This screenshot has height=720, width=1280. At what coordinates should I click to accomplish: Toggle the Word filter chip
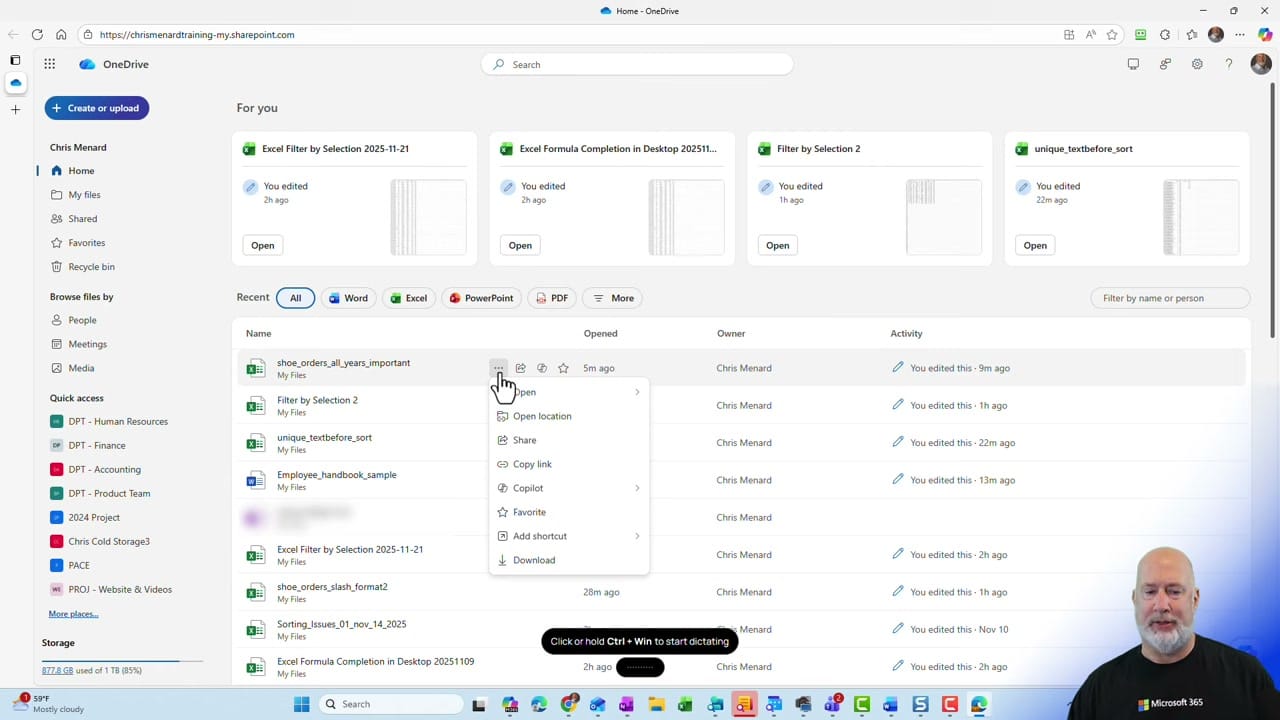pos(348,298)
